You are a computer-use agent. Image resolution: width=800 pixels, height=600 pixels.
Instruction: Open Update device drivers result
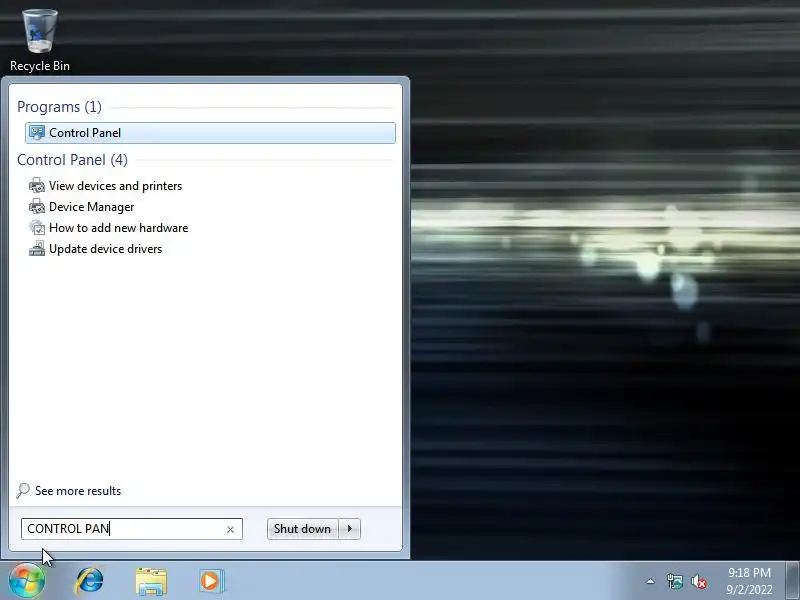pyautogui.click(x=105, y=248)
